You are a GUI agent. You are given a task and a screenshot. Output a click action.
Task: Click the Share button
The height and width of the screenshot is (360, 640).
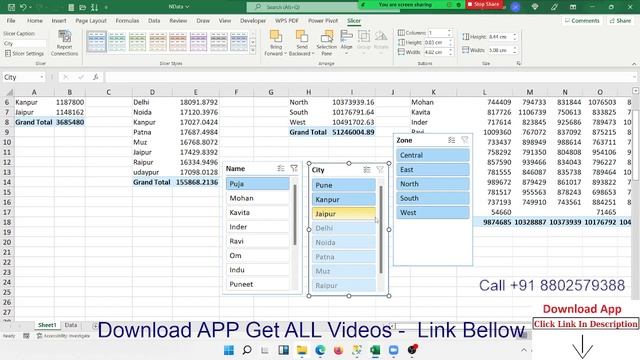tap(620, 20)
